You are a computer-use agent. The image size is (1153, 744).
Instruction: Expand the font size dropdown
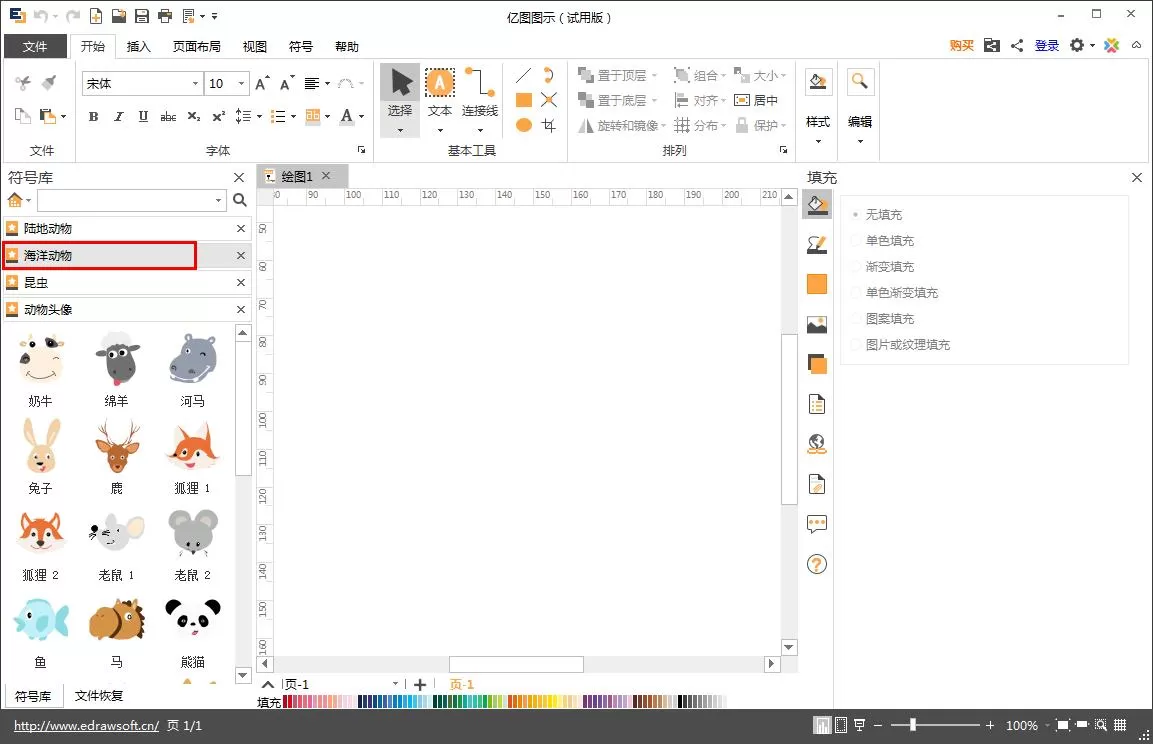click(x=241, y=84)
